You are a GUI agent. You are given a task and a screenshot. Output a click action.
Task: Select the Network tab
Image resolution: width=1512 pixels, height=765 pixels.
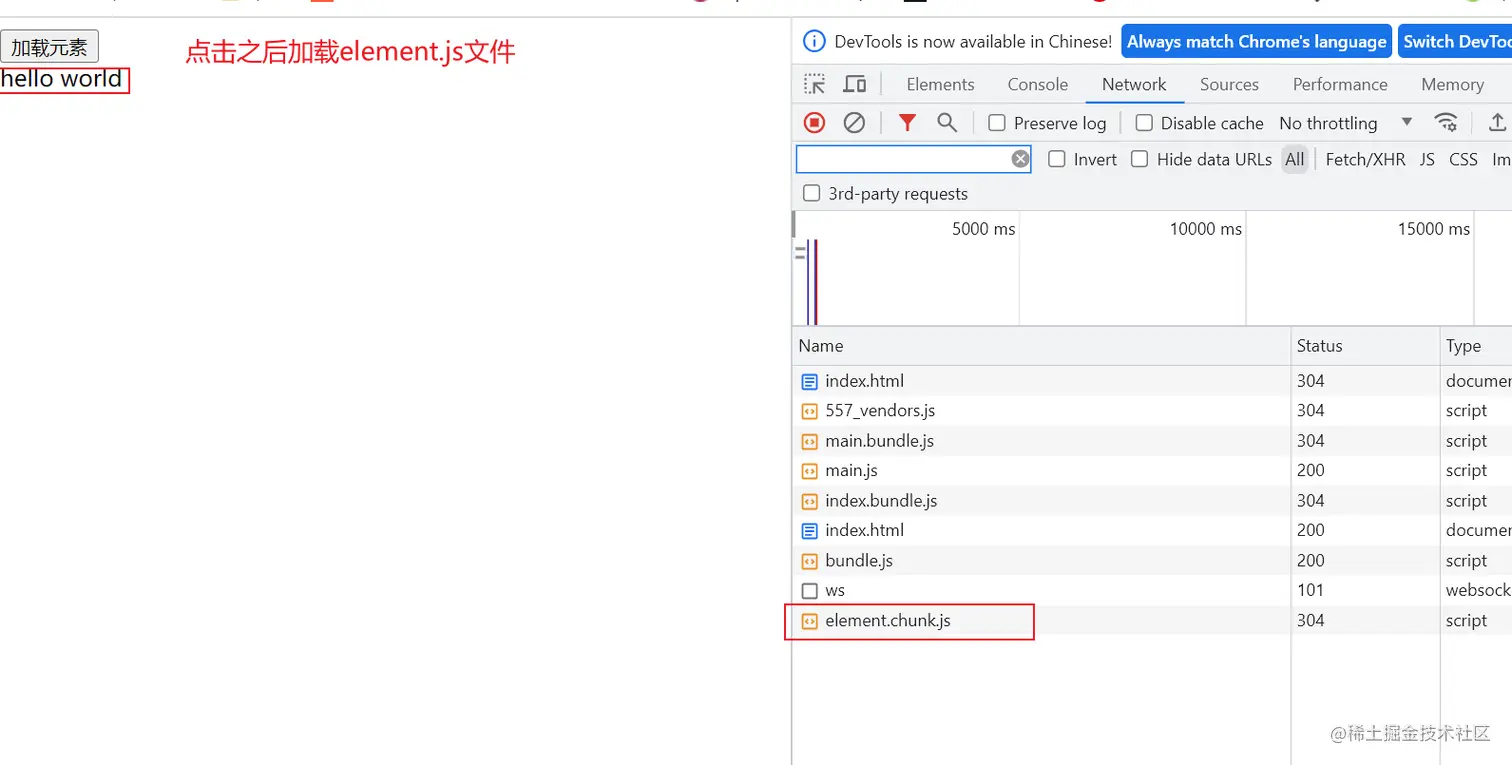tap(1134, 84)
